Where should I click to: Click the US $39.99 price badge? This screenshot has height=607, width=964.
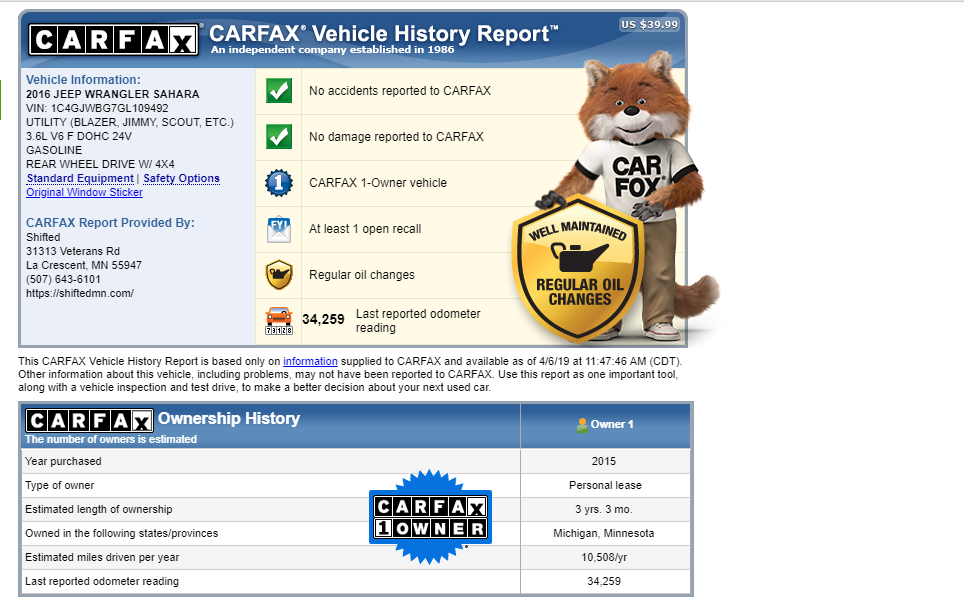(649, 25)
